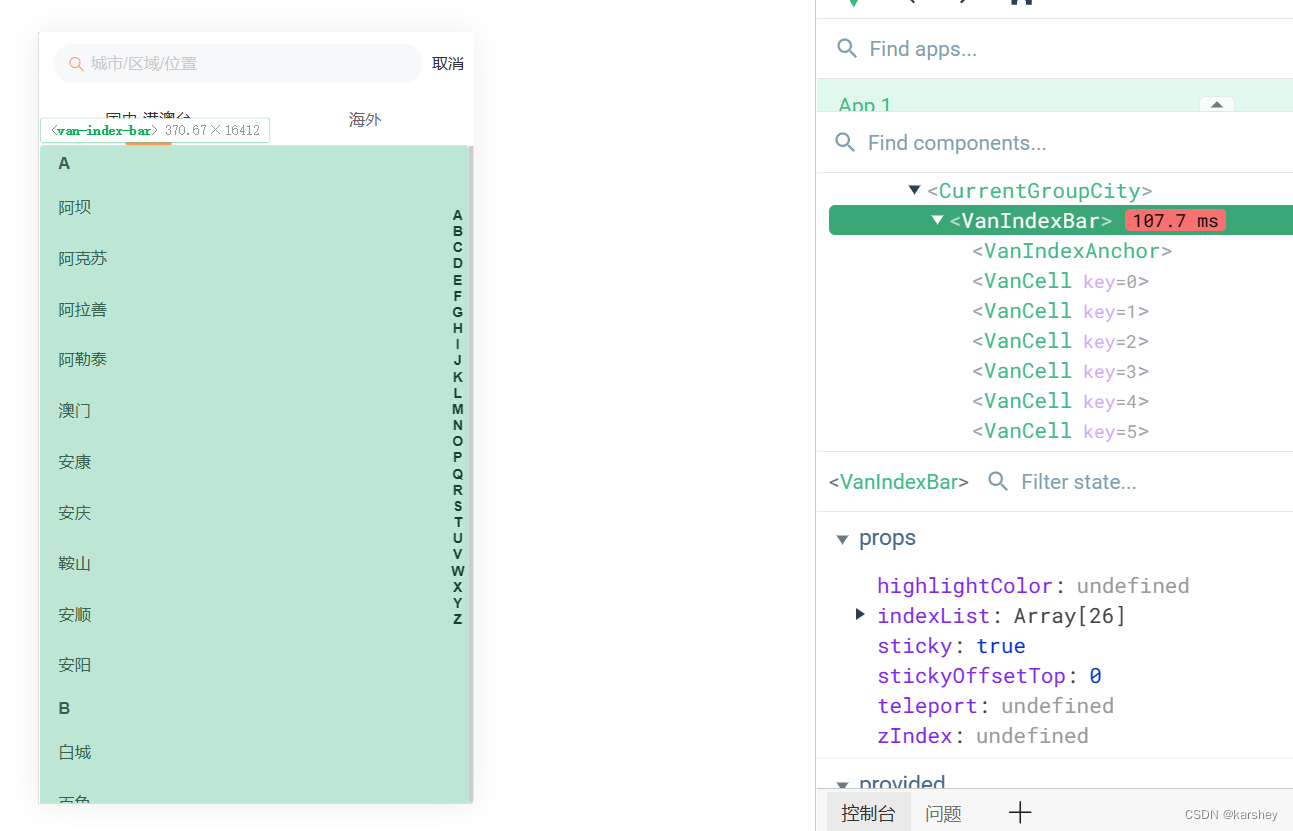The image size is (1293, 831).
Task: Select VanCell key=1 component
Action: (1060, 311)
